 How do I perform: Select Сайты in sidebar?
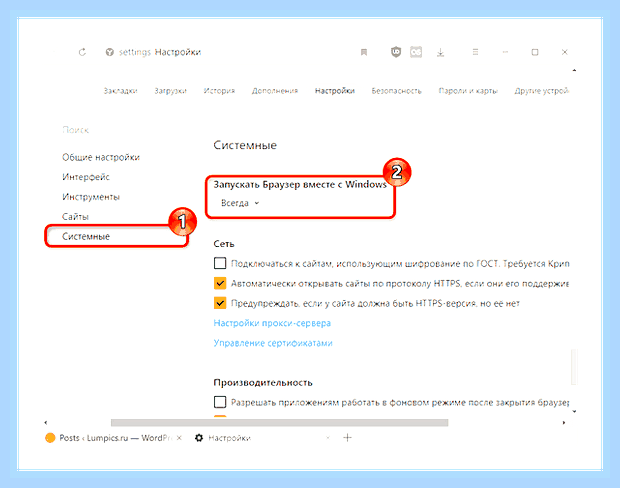coord(75,217)
